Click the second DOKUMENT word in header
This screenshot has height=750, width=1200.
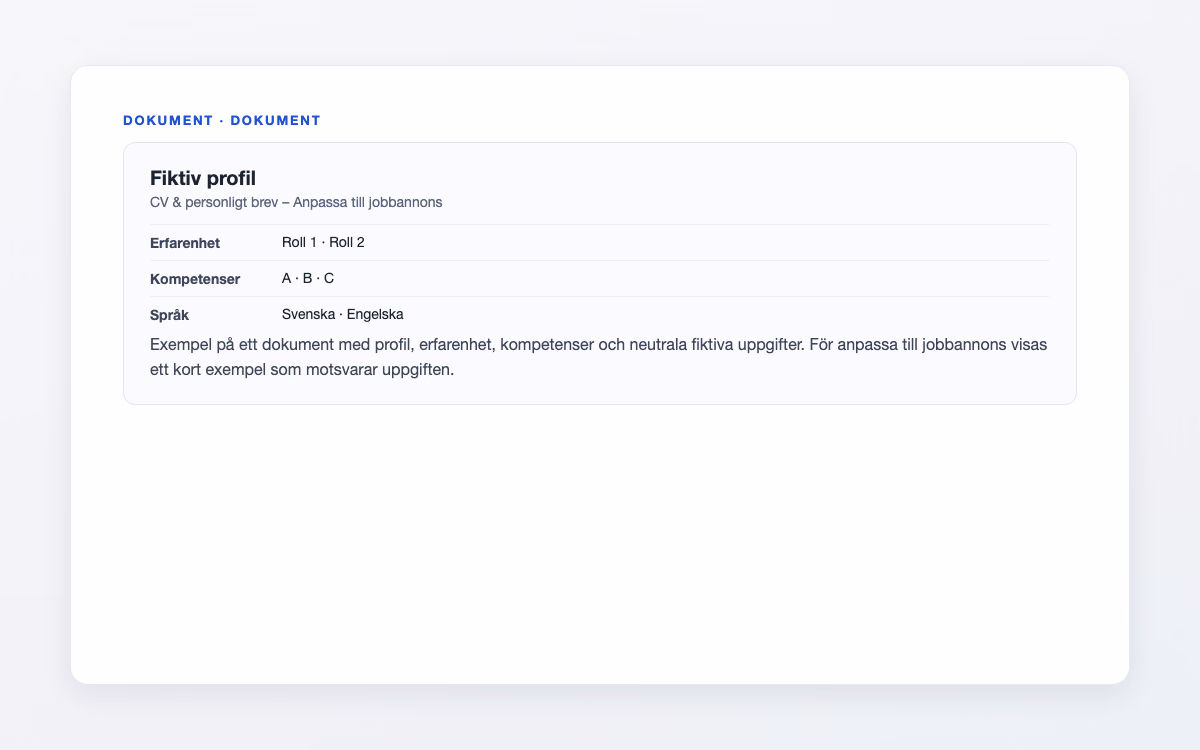point(276,120)
